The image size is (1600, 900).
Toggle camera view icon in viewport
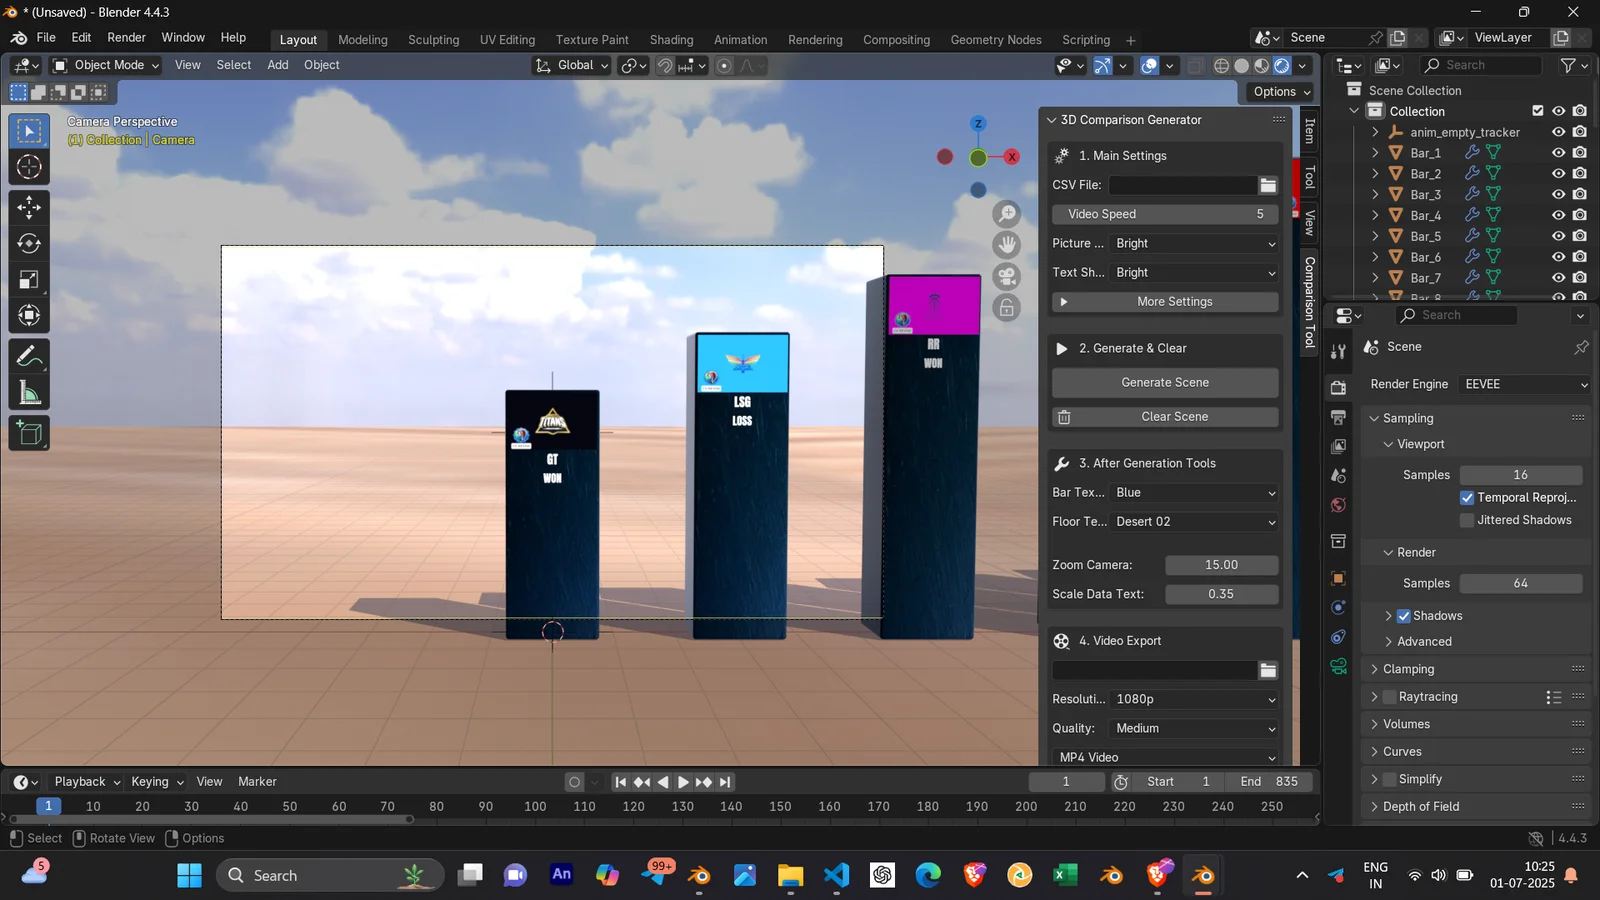pyautogui.click(x=1007, y=277)
